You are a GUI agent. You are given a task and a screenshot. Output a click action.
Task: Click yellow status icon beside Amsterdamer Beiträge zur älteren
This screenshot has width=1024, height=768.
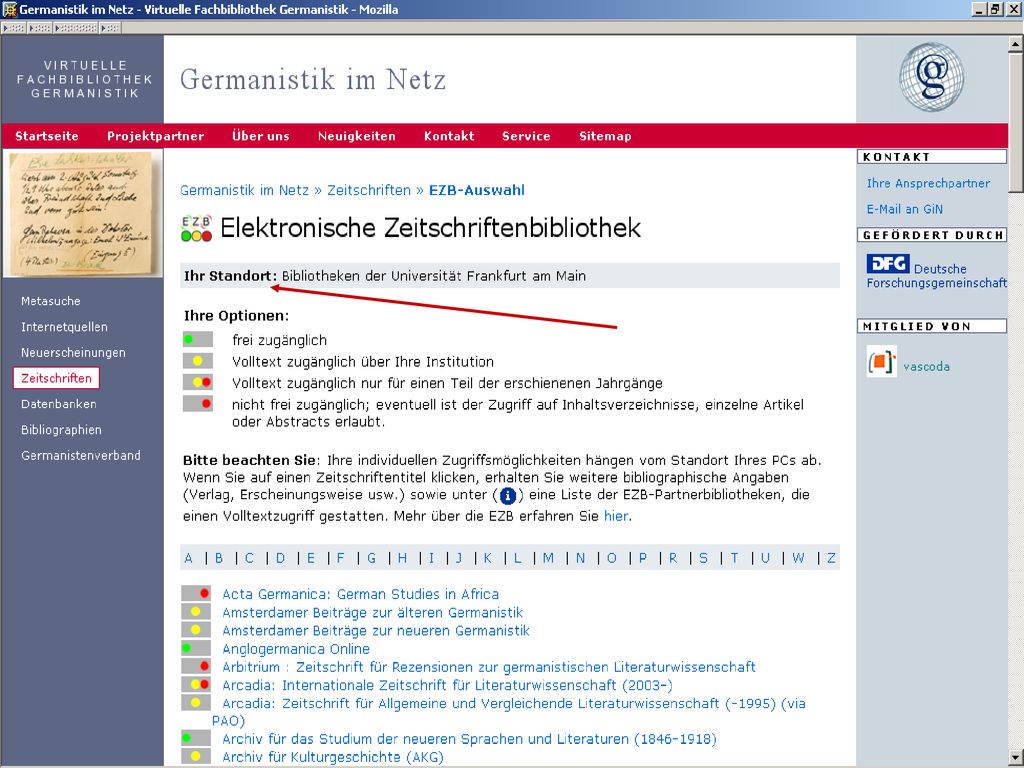click(196, 612)
